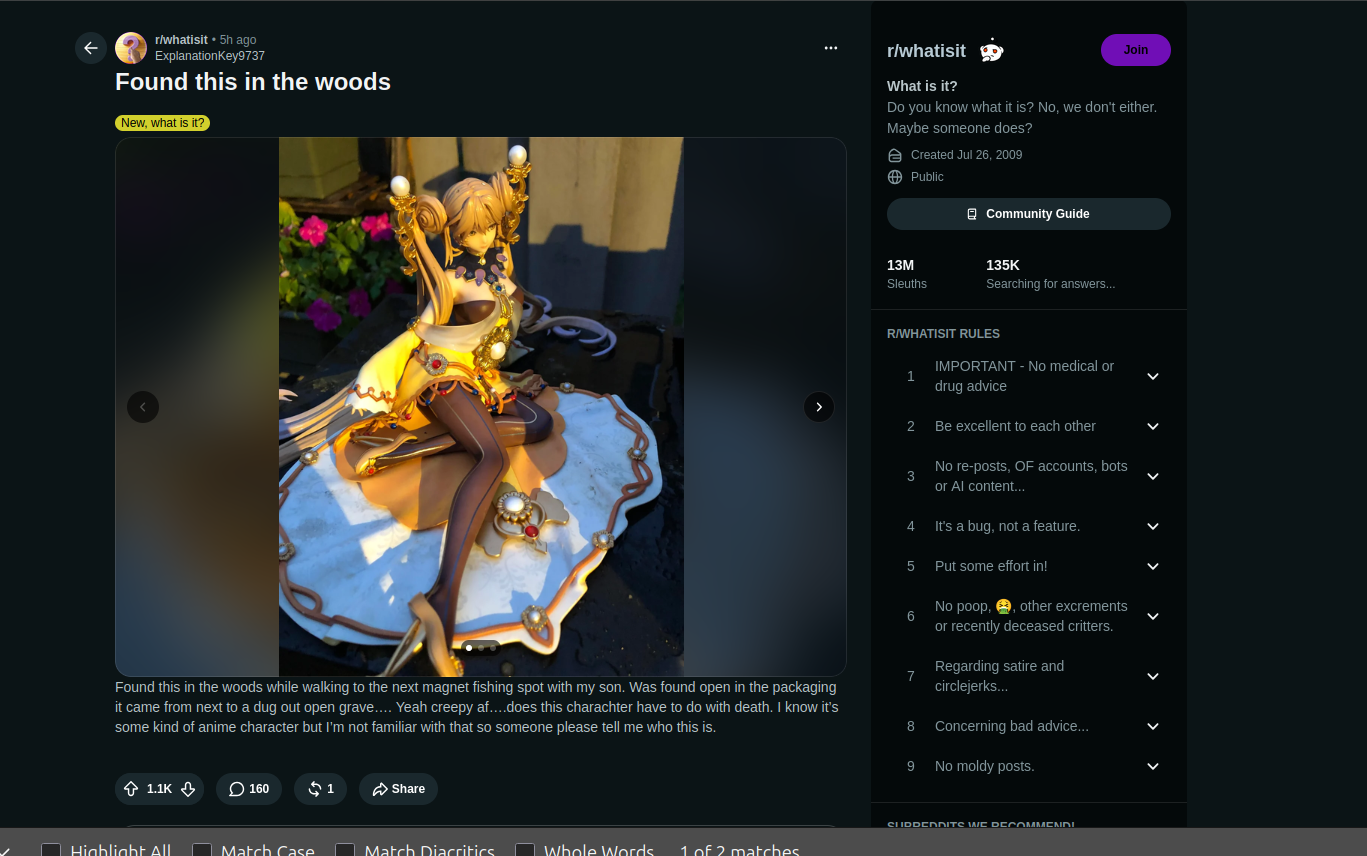Open the Community Guide
This screenshot has width=1367, height=856.
pyautogui.click(x=1029, y=214)
